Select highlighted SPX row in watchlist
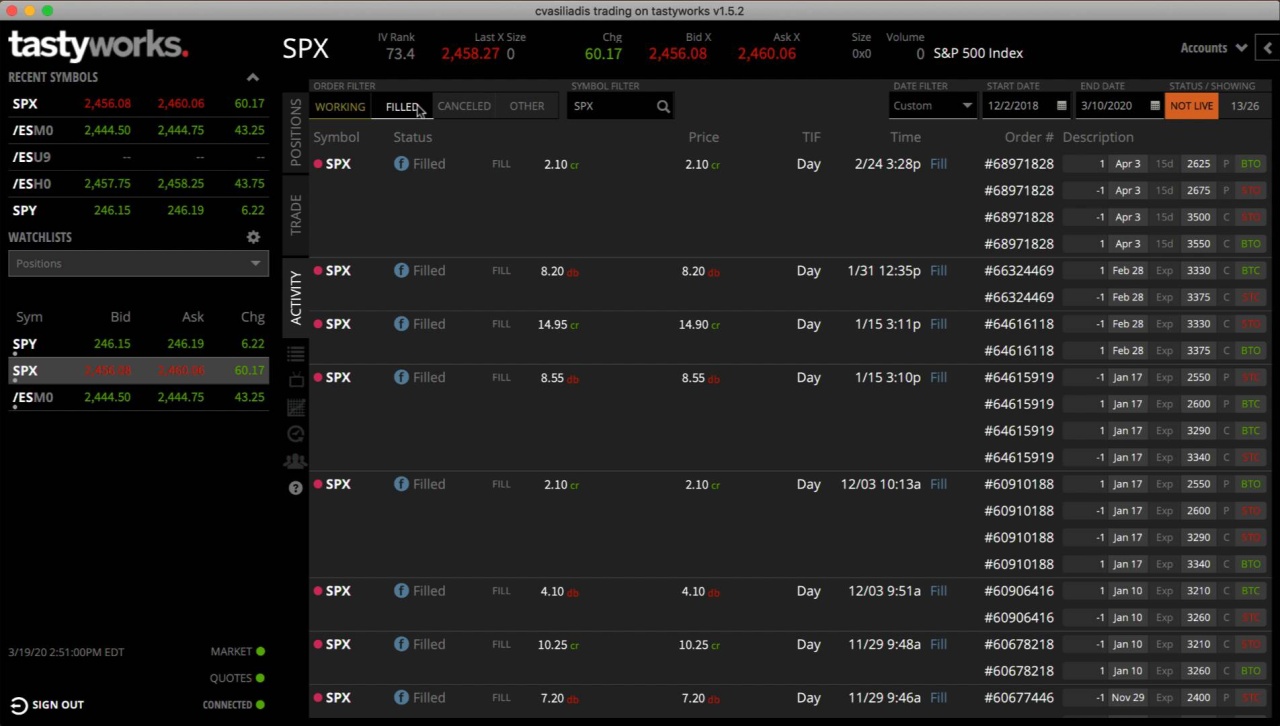 point(138,371)
